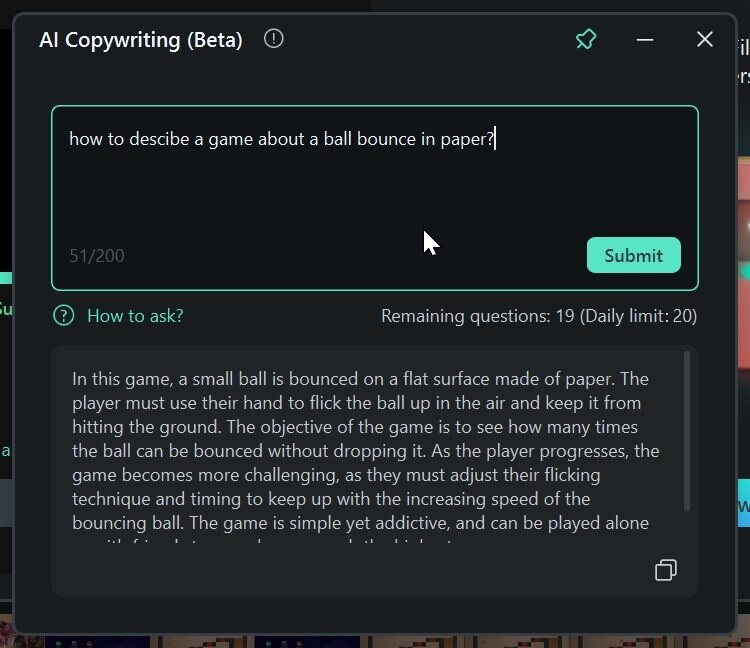Click the info icon beside AI Copywriting title
The image size is (750, 648).
274,39
